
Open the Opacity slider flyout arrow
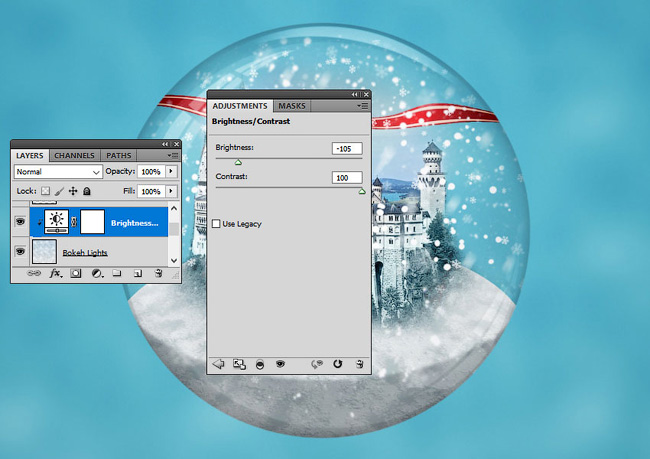(x=171, y=171)
